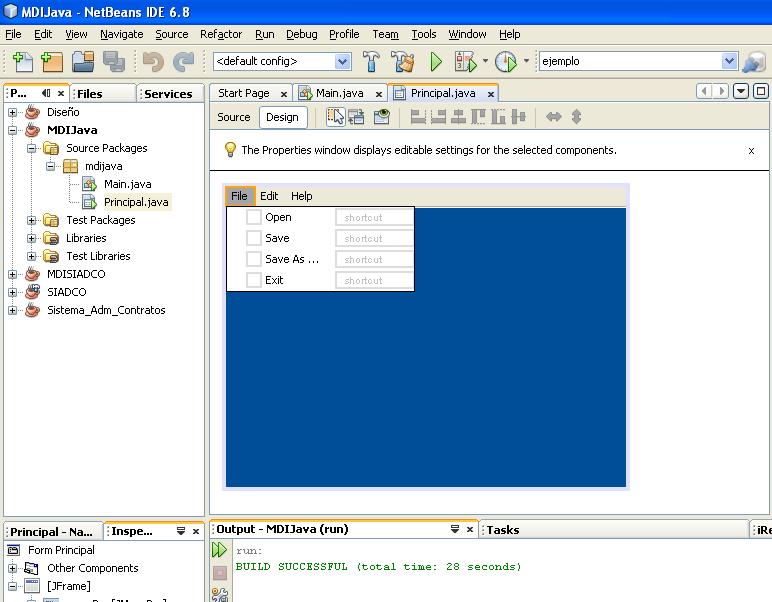Collapse the Source Packages node
Viewport: 772px width, 602px height.
pos(32,148)
